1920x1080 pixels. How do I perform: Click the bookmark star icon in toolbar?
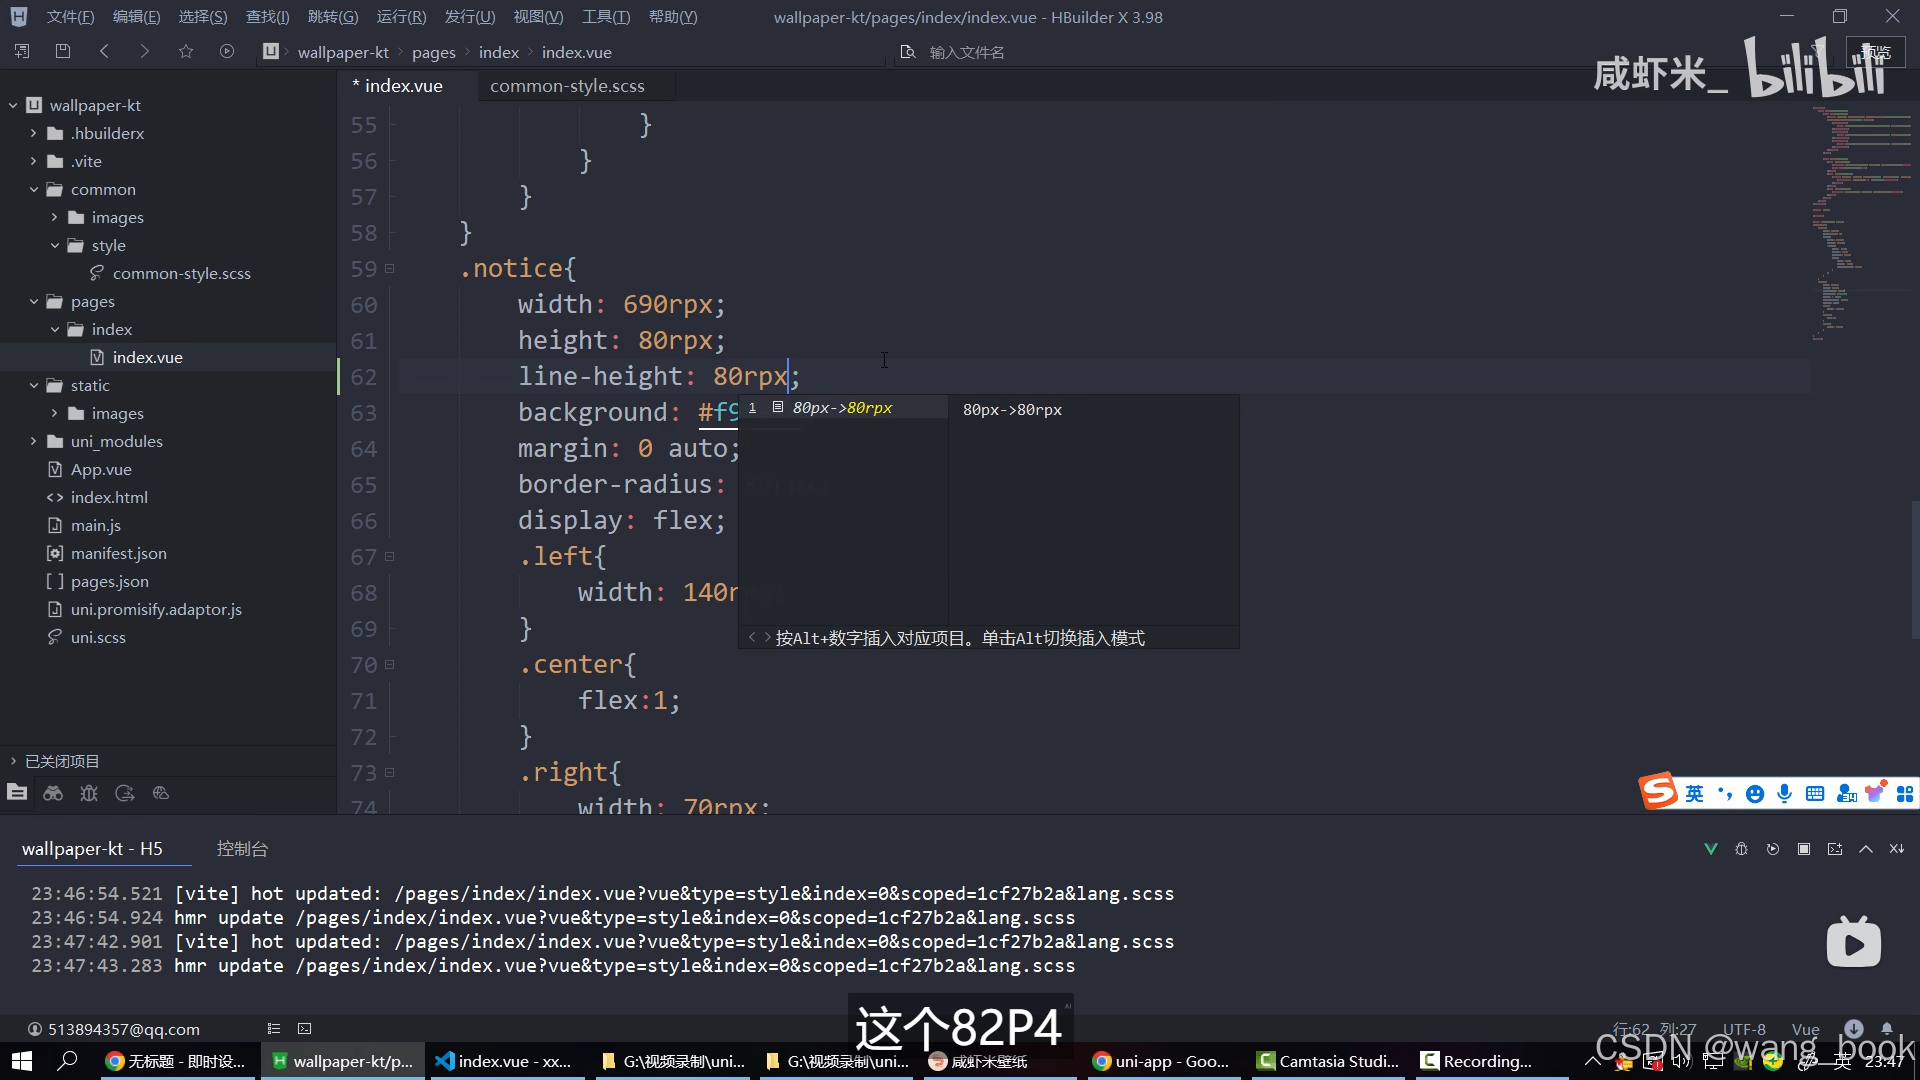coord(186,51)
